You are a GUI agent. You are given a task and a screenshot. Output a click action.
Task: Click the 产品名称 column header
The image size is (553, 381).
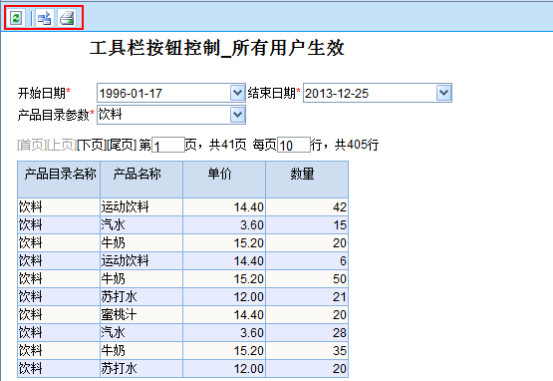tap(141, 179)
